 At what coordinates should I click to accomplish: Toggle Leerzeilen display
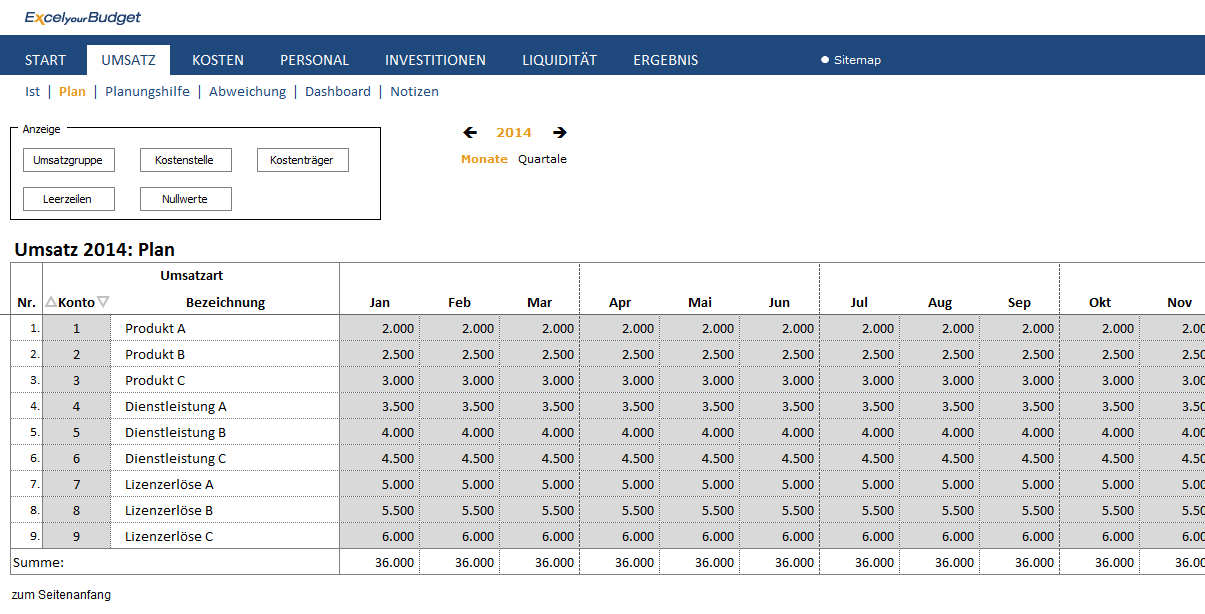(68, 199)
